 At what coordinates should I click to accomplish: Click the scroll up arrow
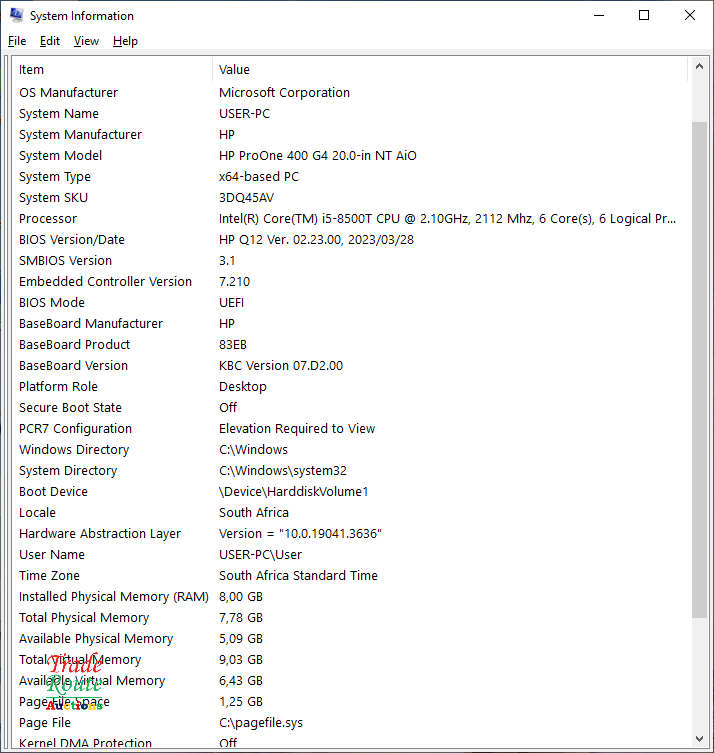[699, 67]
